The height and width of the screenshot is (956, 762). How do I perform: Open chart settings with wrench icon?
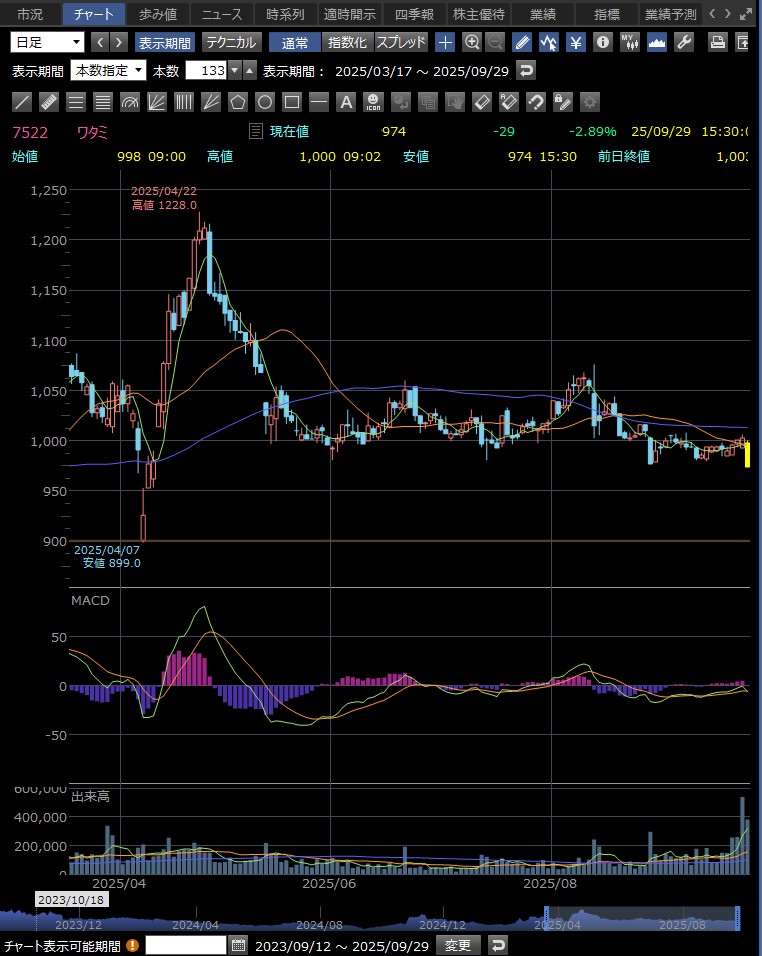(x=684, y=42)
